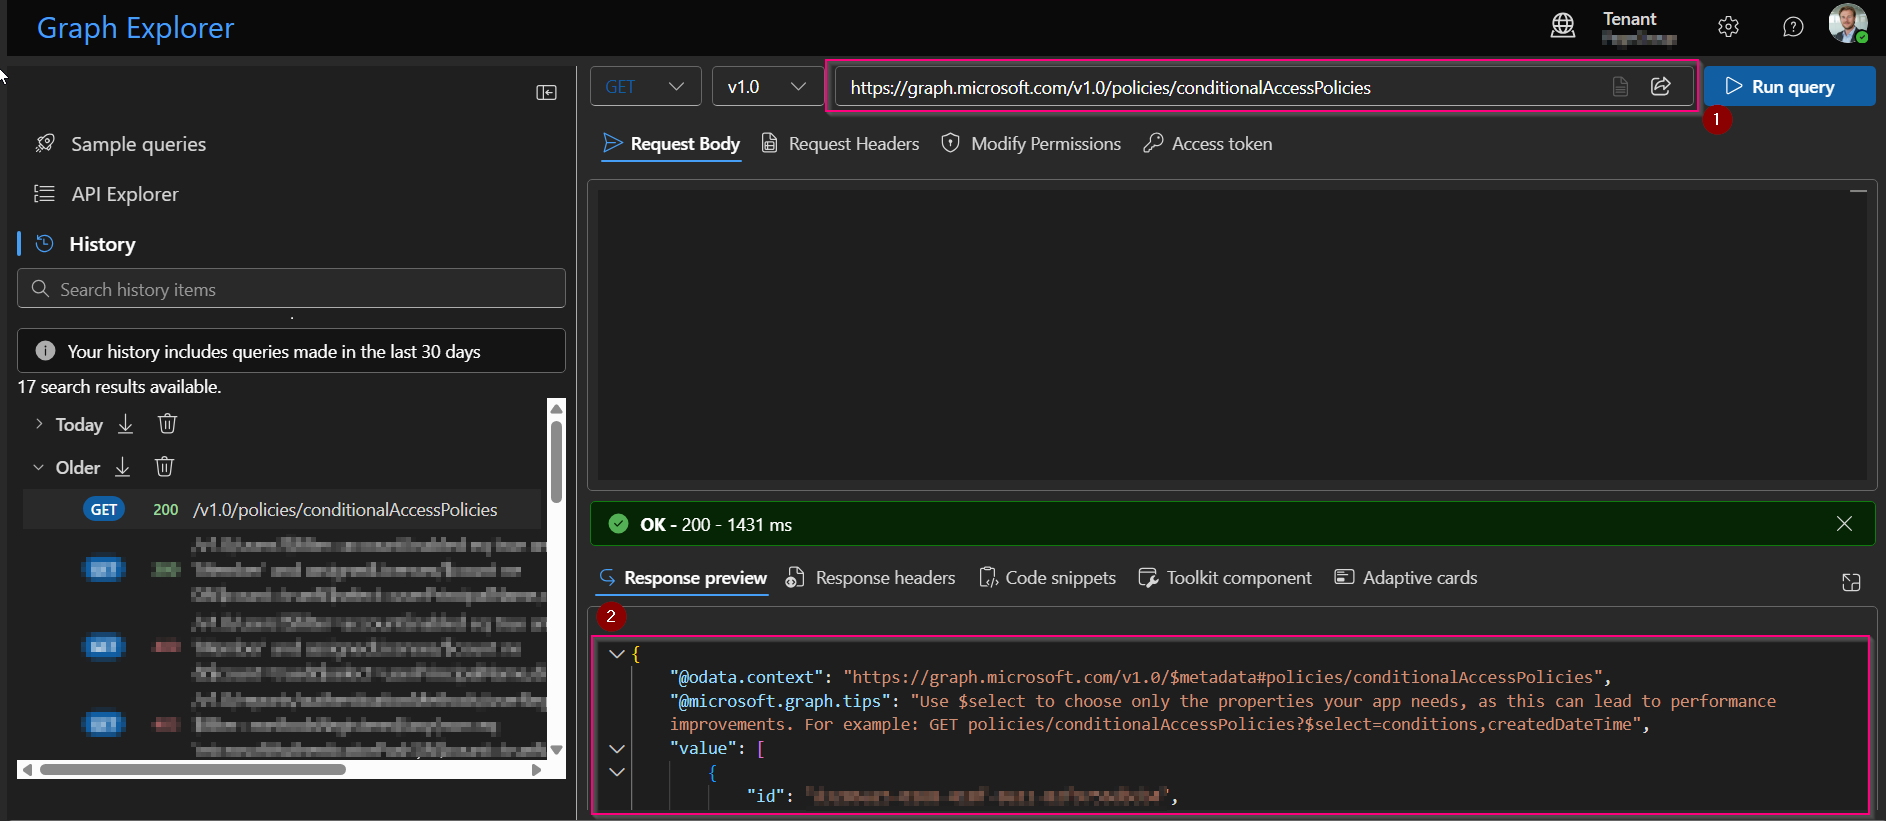Download today's history with the download icon
The height and width of the screenshot is (821, 1886).
pos(125,424)
